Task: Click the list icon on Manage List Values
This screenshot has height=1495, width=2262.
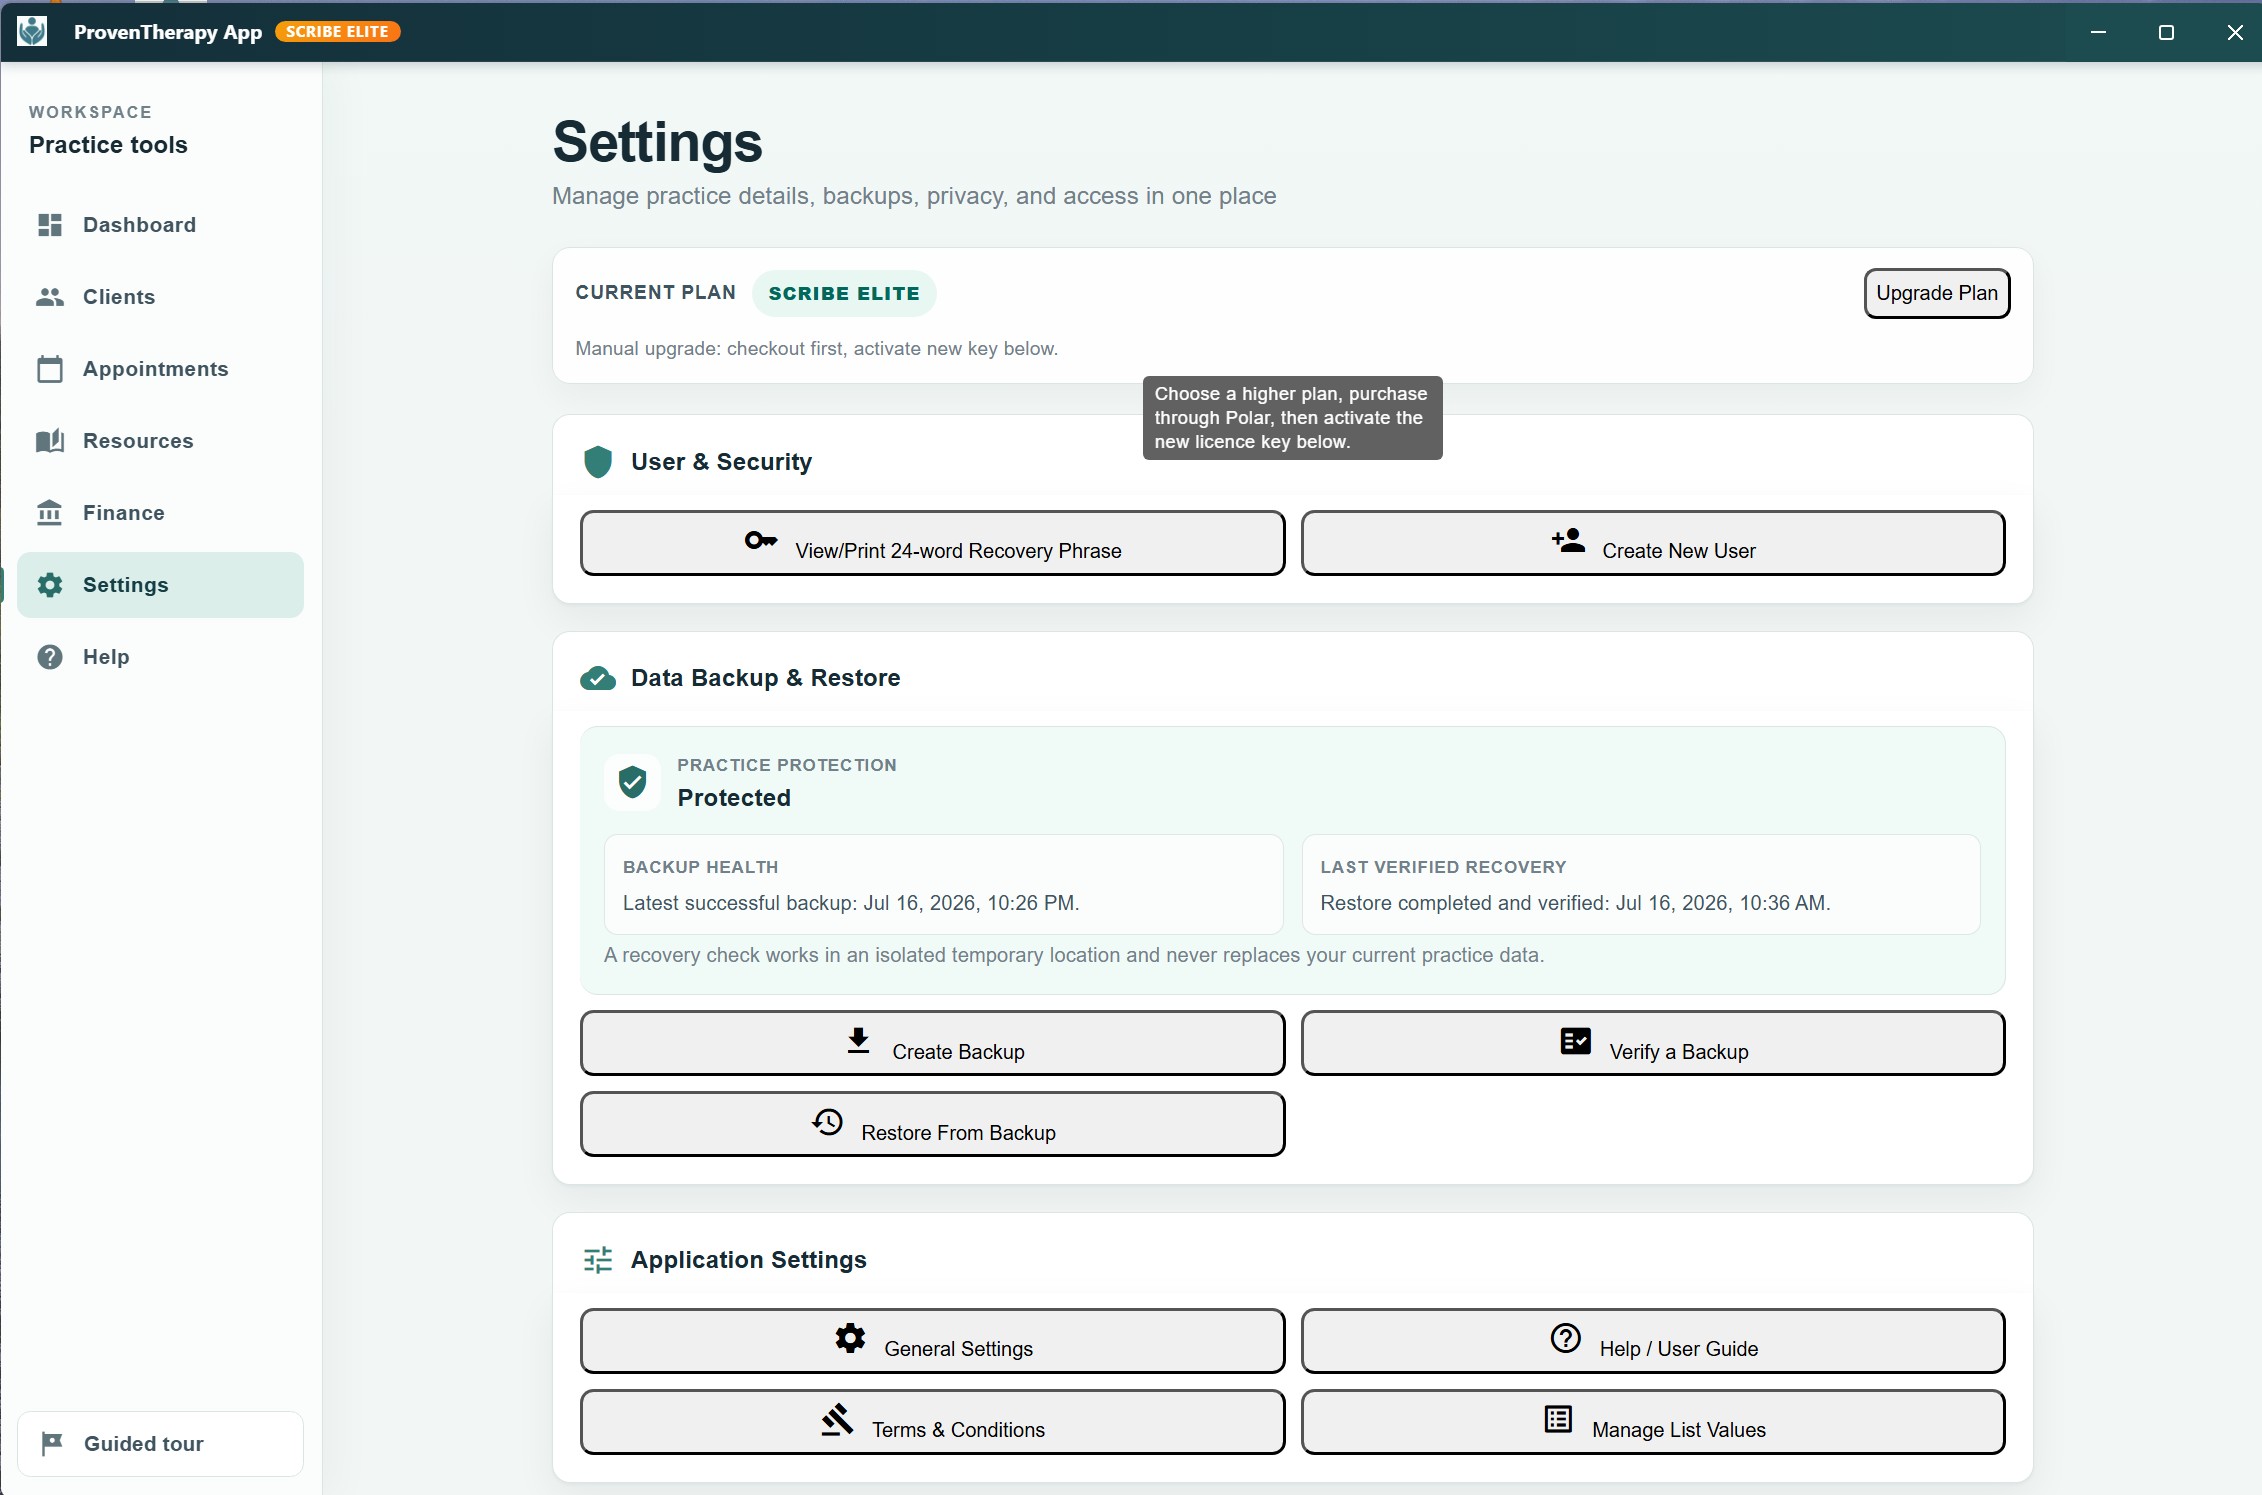Action: point(1558,1419)
